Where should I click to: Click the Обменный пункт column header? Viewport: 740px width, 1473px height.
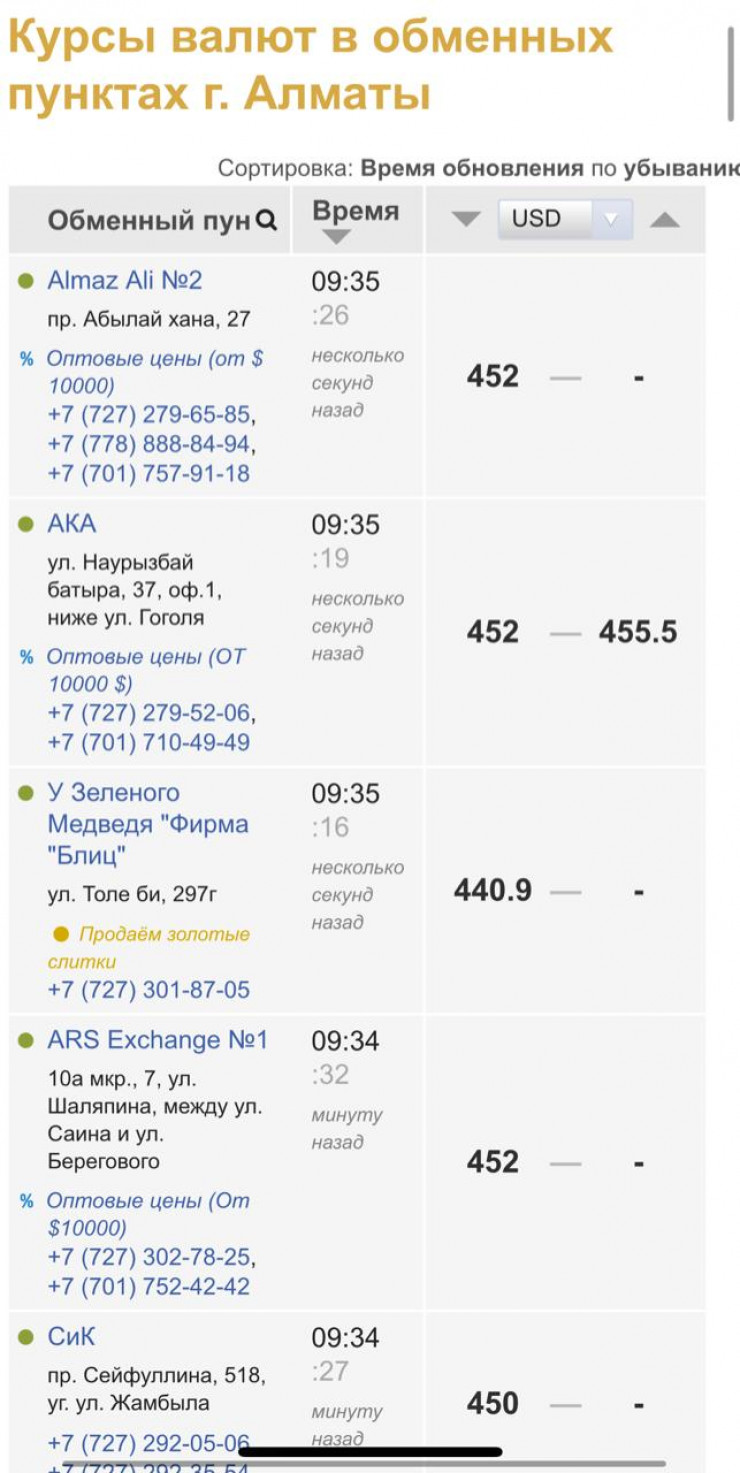tap(148, 221)
